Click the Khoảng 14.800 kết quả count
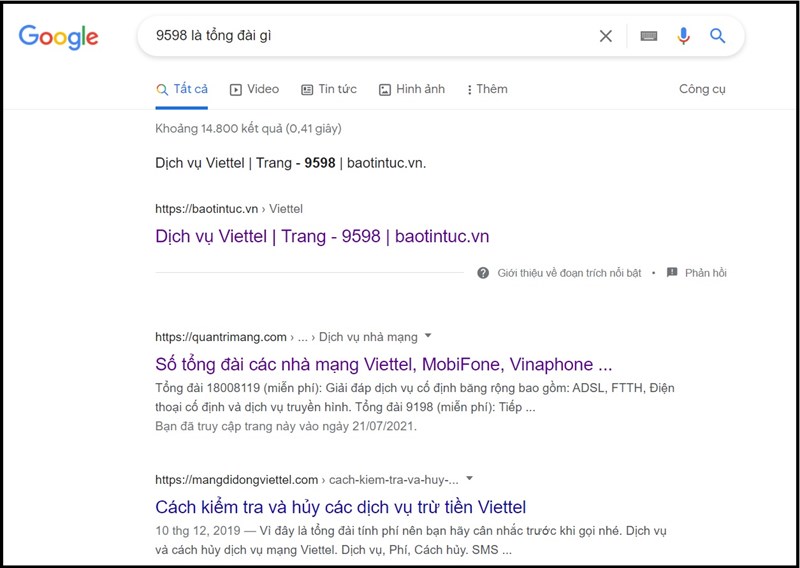Viewport: 800px width, 568px height. tap(248, 129)
